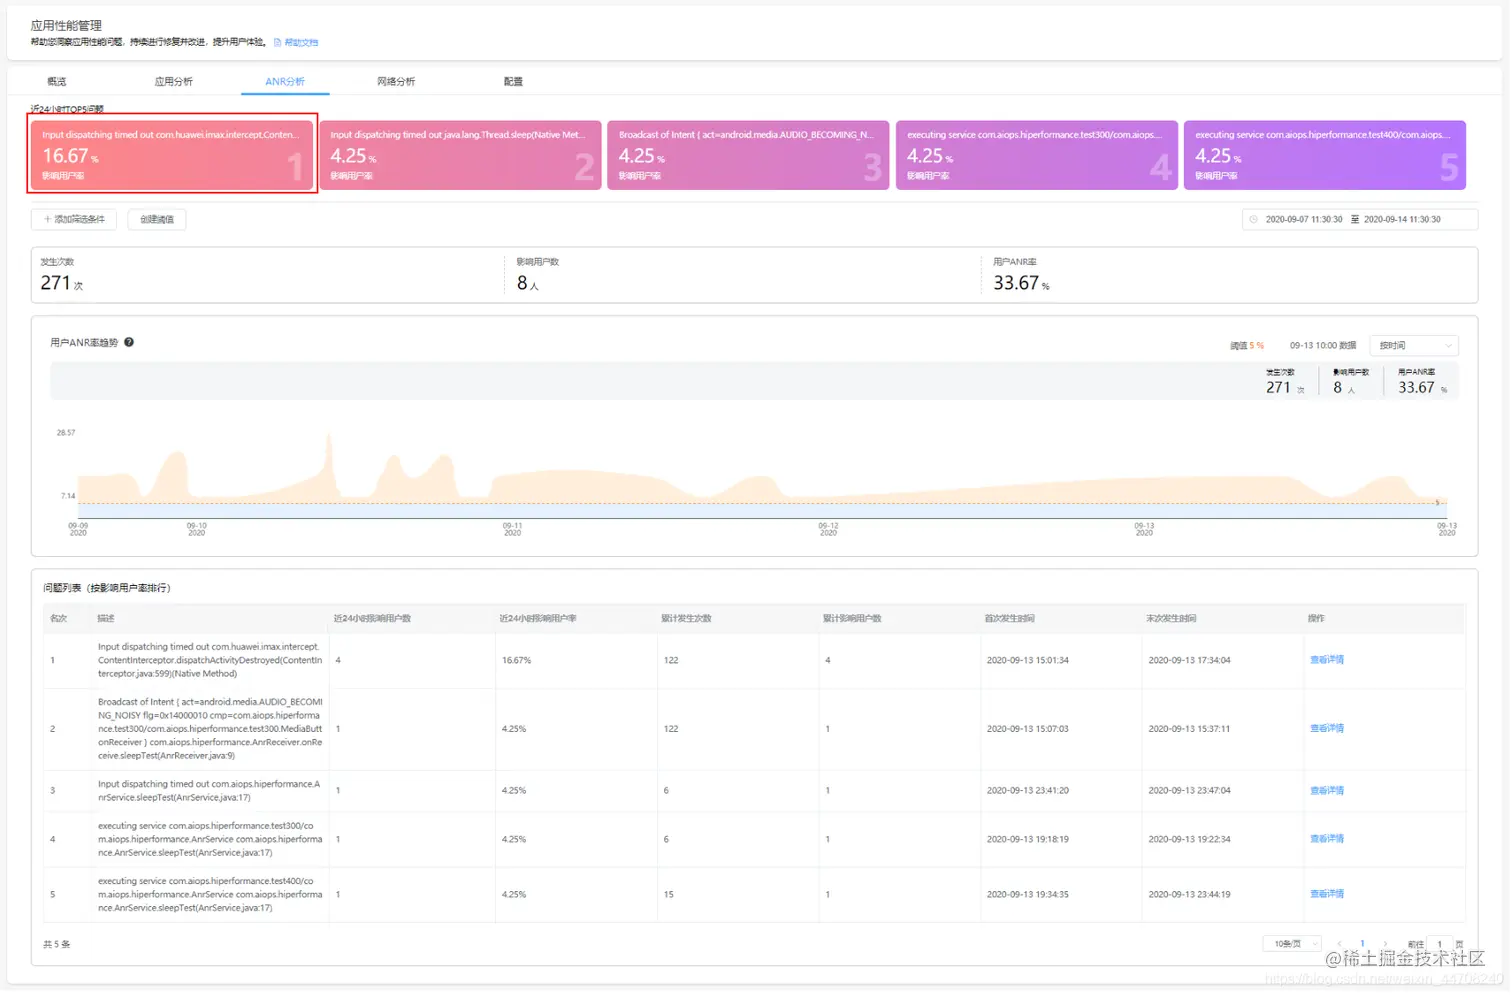The width and height of the screenshot is (1512, 995).
Task: Click 查看详情 for issue rank 5
Action: [1327, 894]
